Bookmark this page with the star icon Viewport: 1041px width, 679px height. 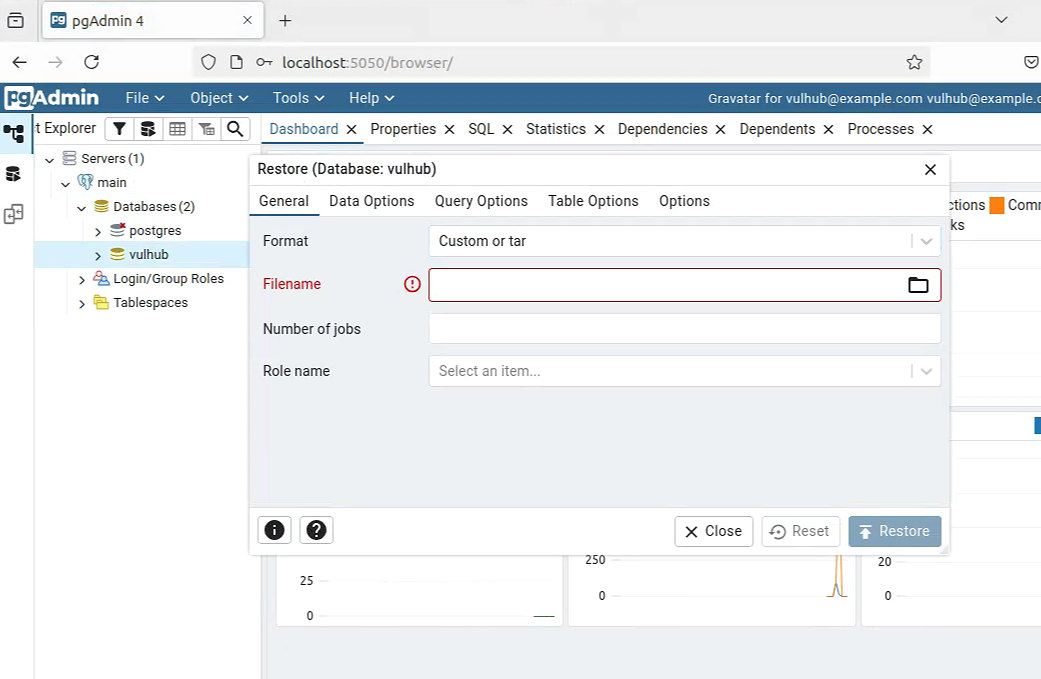coord(914,62)
